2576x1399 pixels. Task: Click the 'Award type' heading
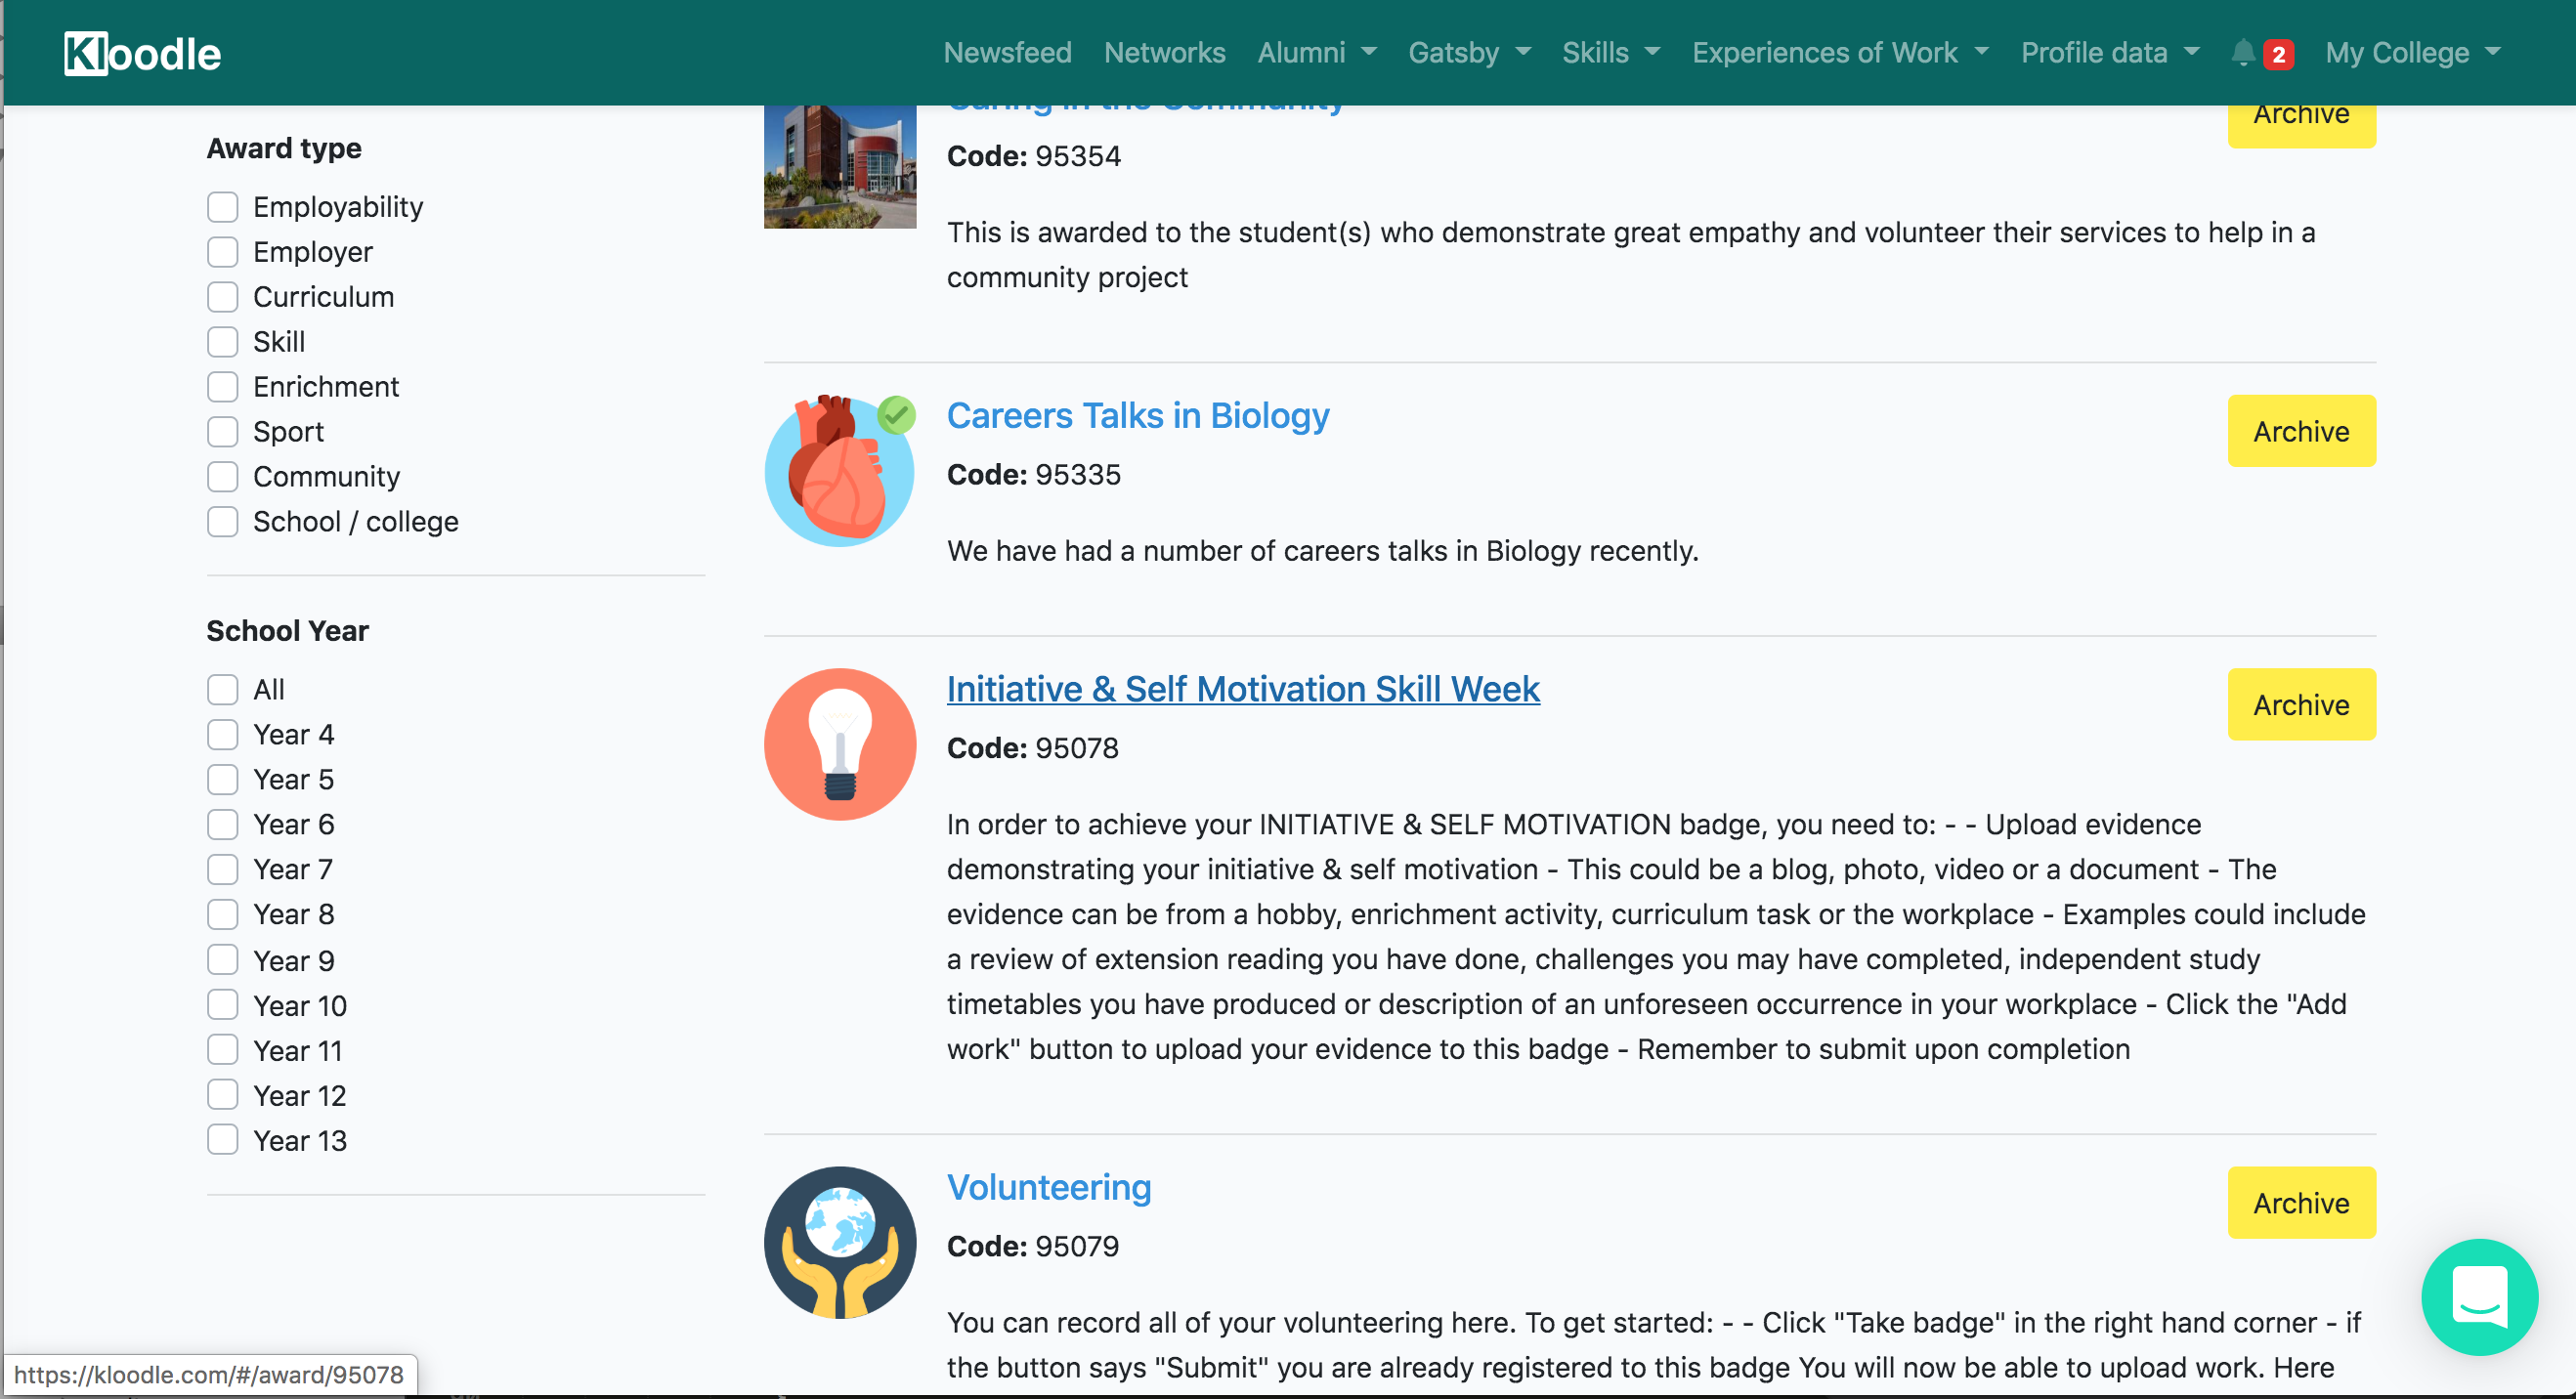tap(284, 148)
